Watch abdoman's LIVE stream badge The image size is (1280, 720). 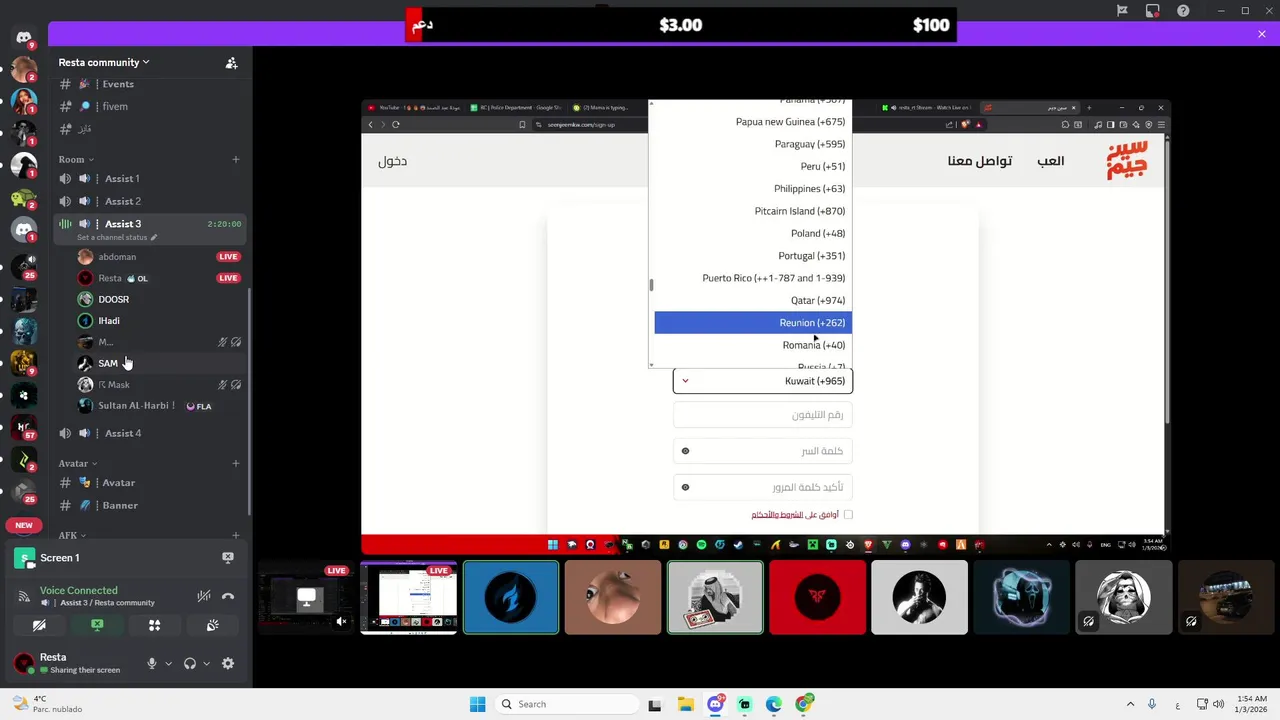[228, 256]
